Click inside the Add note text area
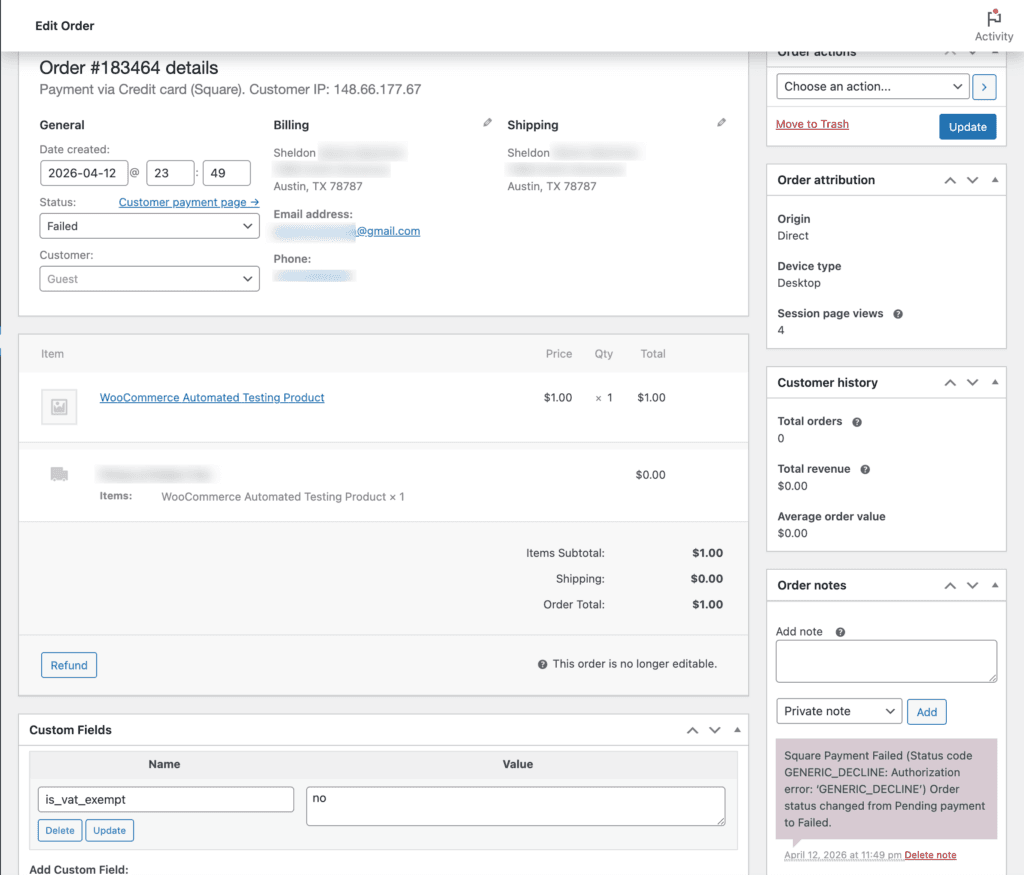The image size is (1024, 875). [886, 660]
